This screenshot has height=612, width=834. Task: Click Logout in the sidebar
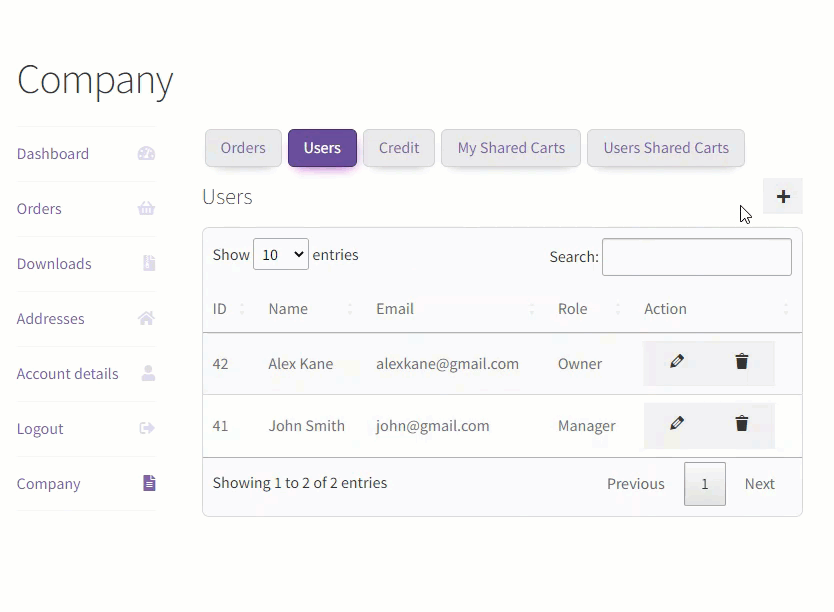[40, 429]
